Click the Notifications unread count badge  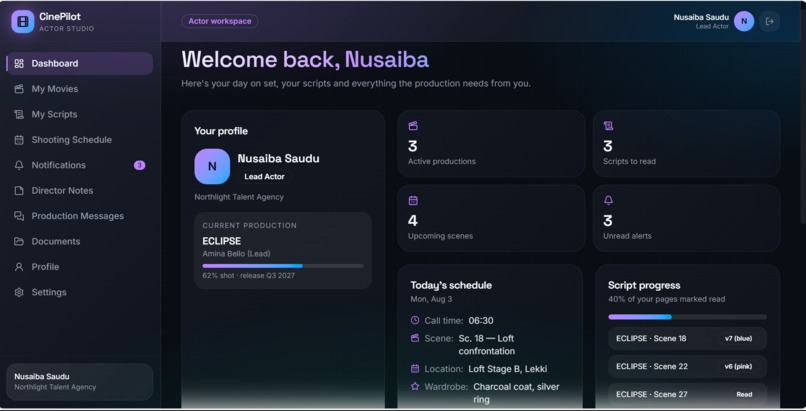(x=139, y=165)
